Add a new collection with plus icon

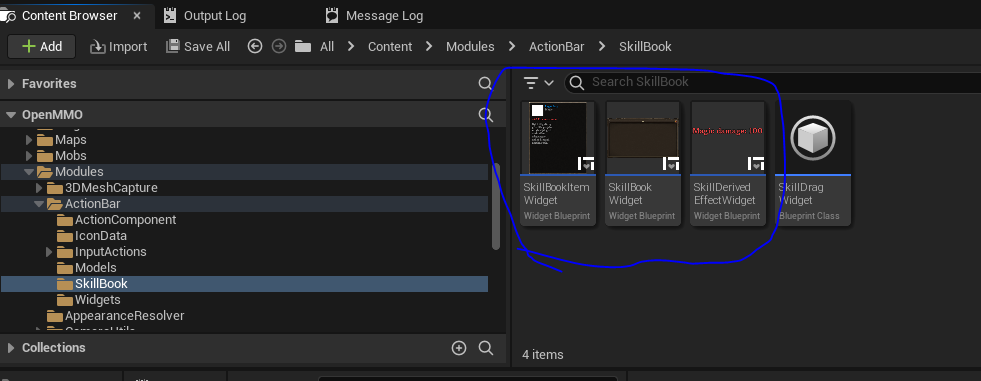pos(459,348)
